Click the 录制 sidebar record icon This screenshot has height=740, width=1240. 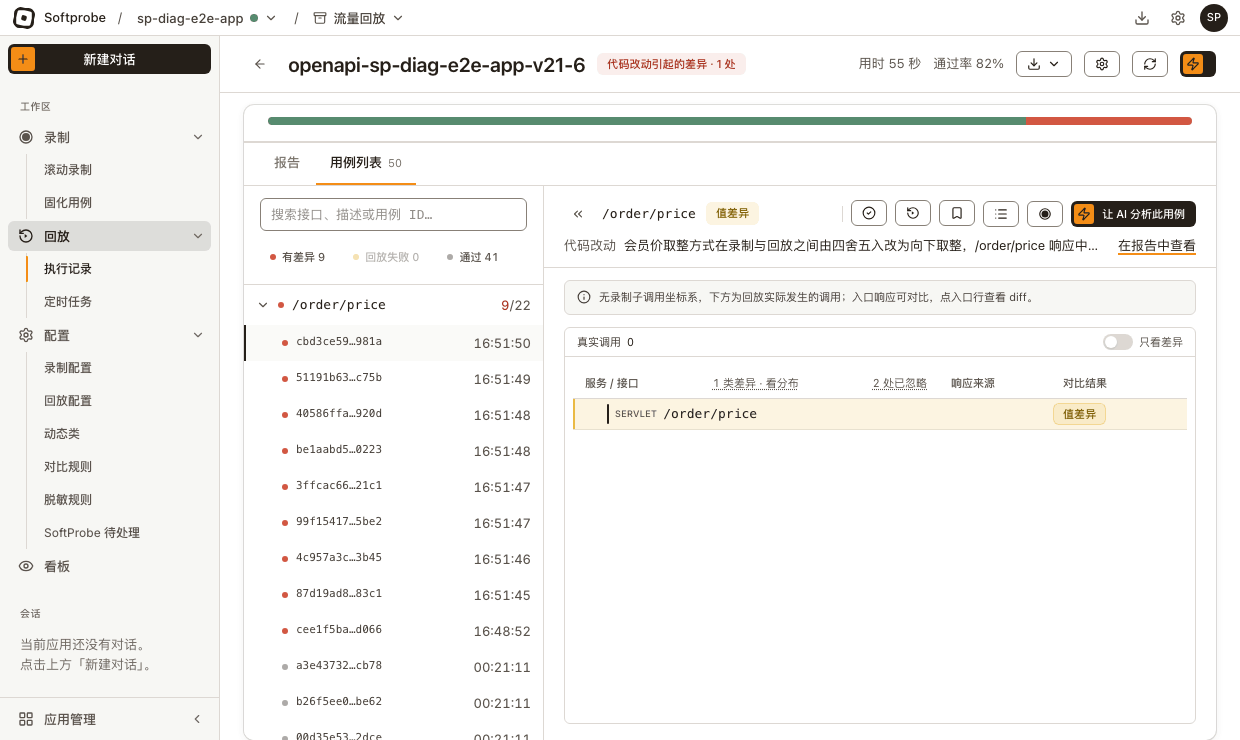click(26, 137)
